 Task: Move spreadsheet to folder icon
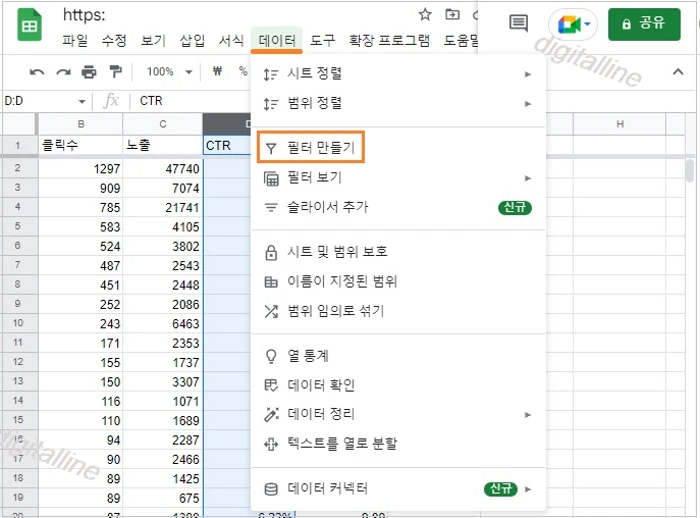click(452, 15)
